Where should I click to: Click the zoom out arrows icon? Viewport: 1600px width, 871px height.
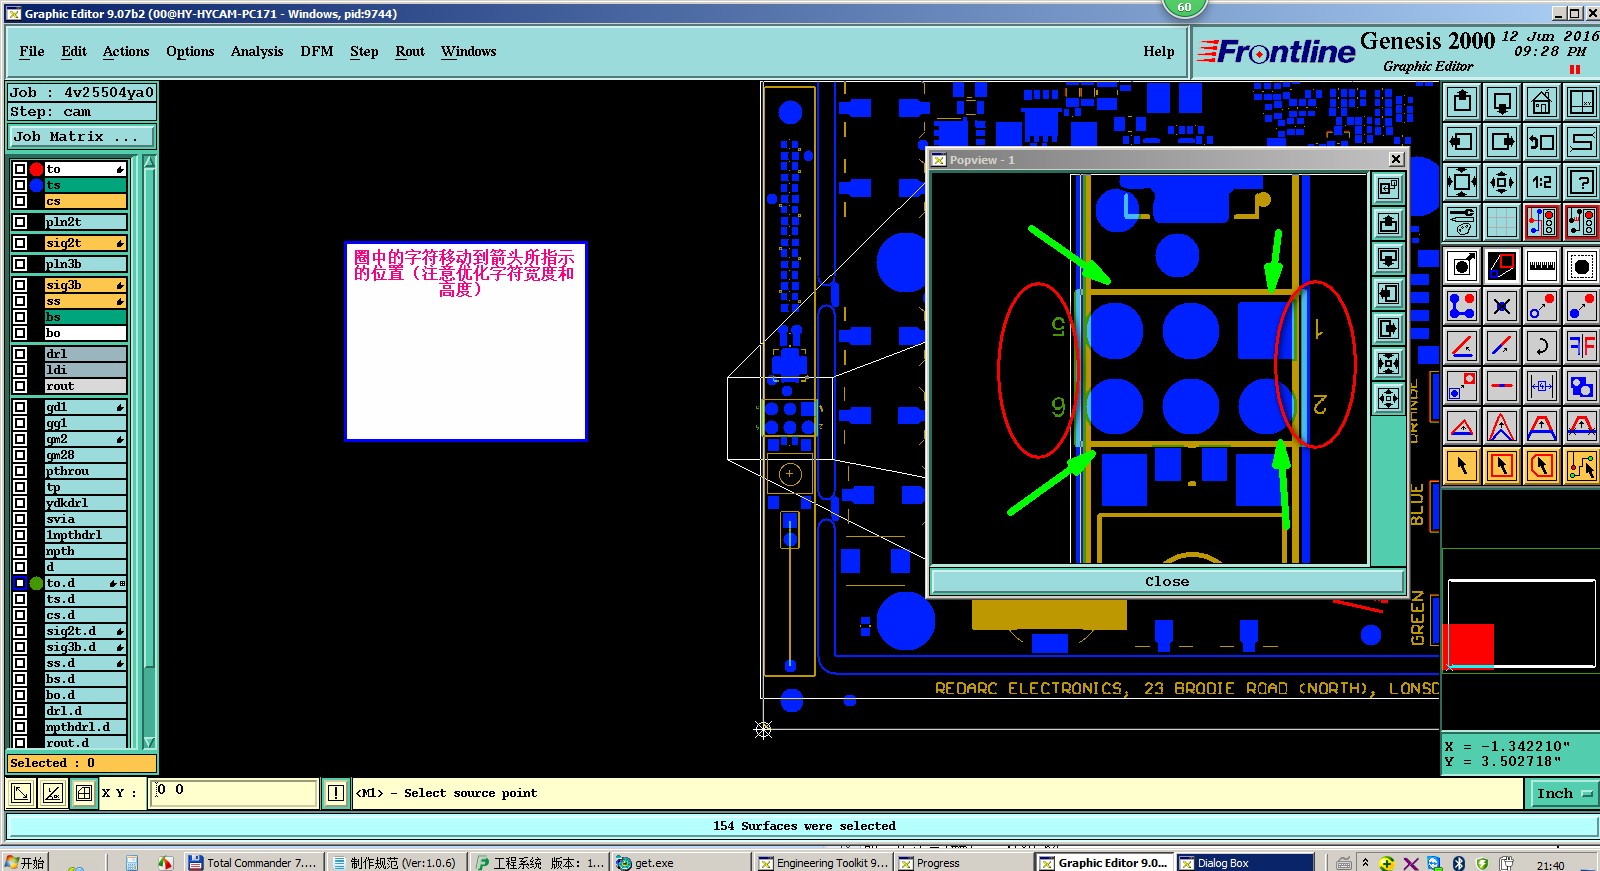pos(1462,182)
